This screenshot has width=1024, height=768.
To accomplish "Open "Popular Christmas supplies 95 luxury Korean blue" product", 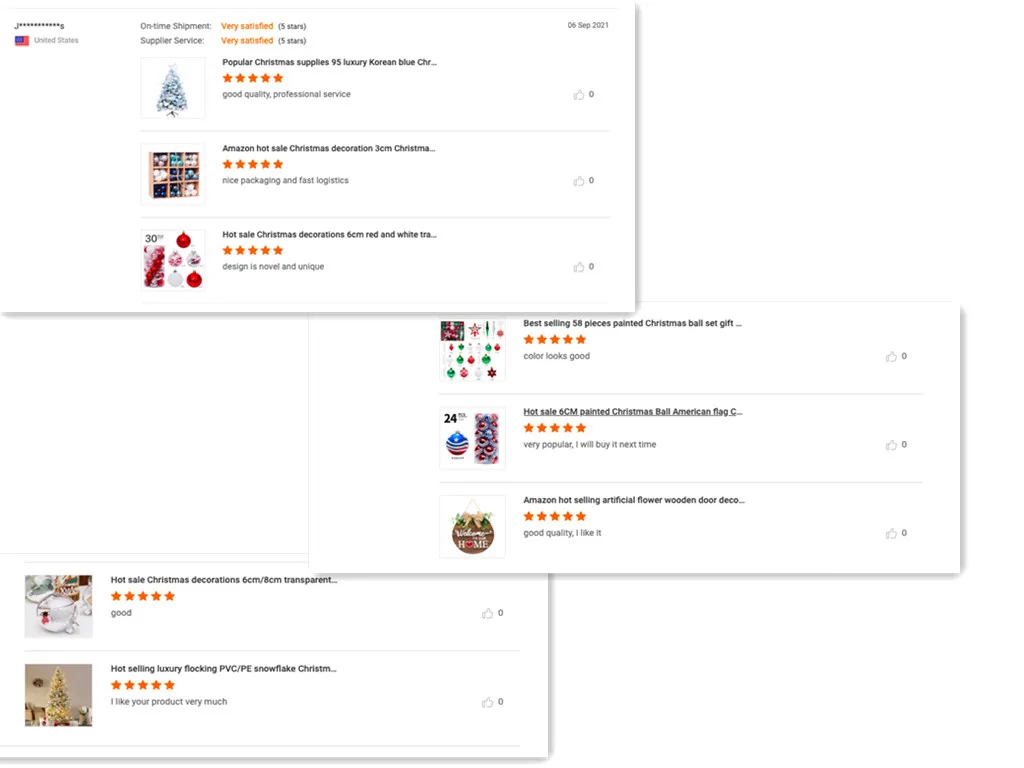I will click(329, 62).
